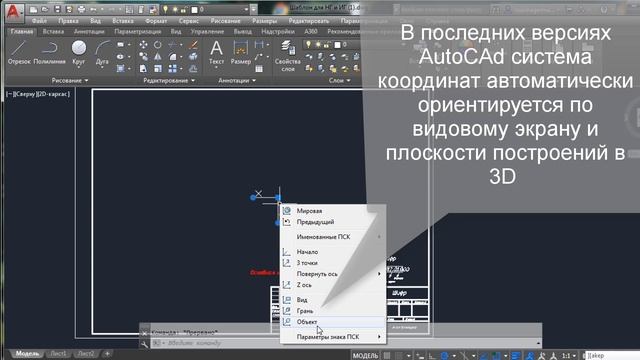The image size is (640, 360).
Task: Toggle grid display in status bar
Action: [x=387, y=356]
